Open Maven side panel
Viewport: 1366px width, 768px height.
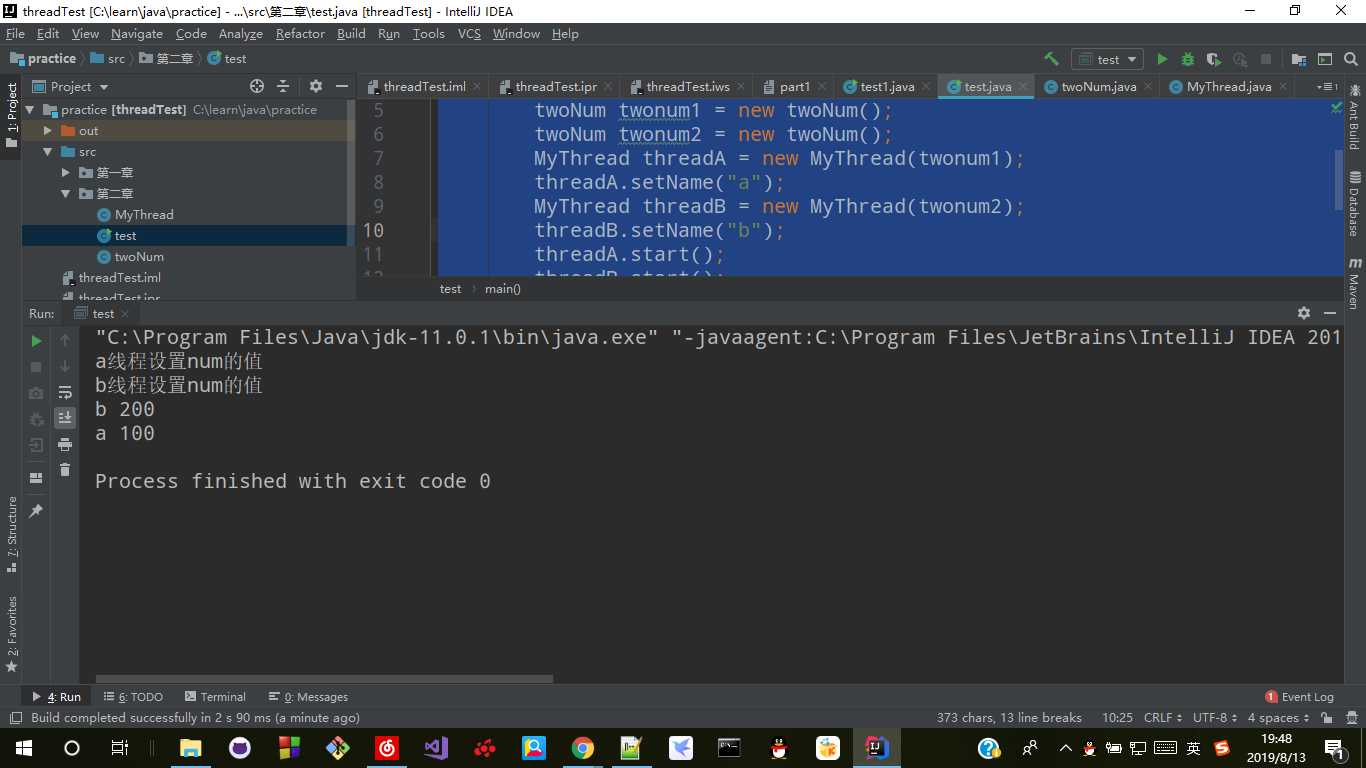(x=1354, y=284)
